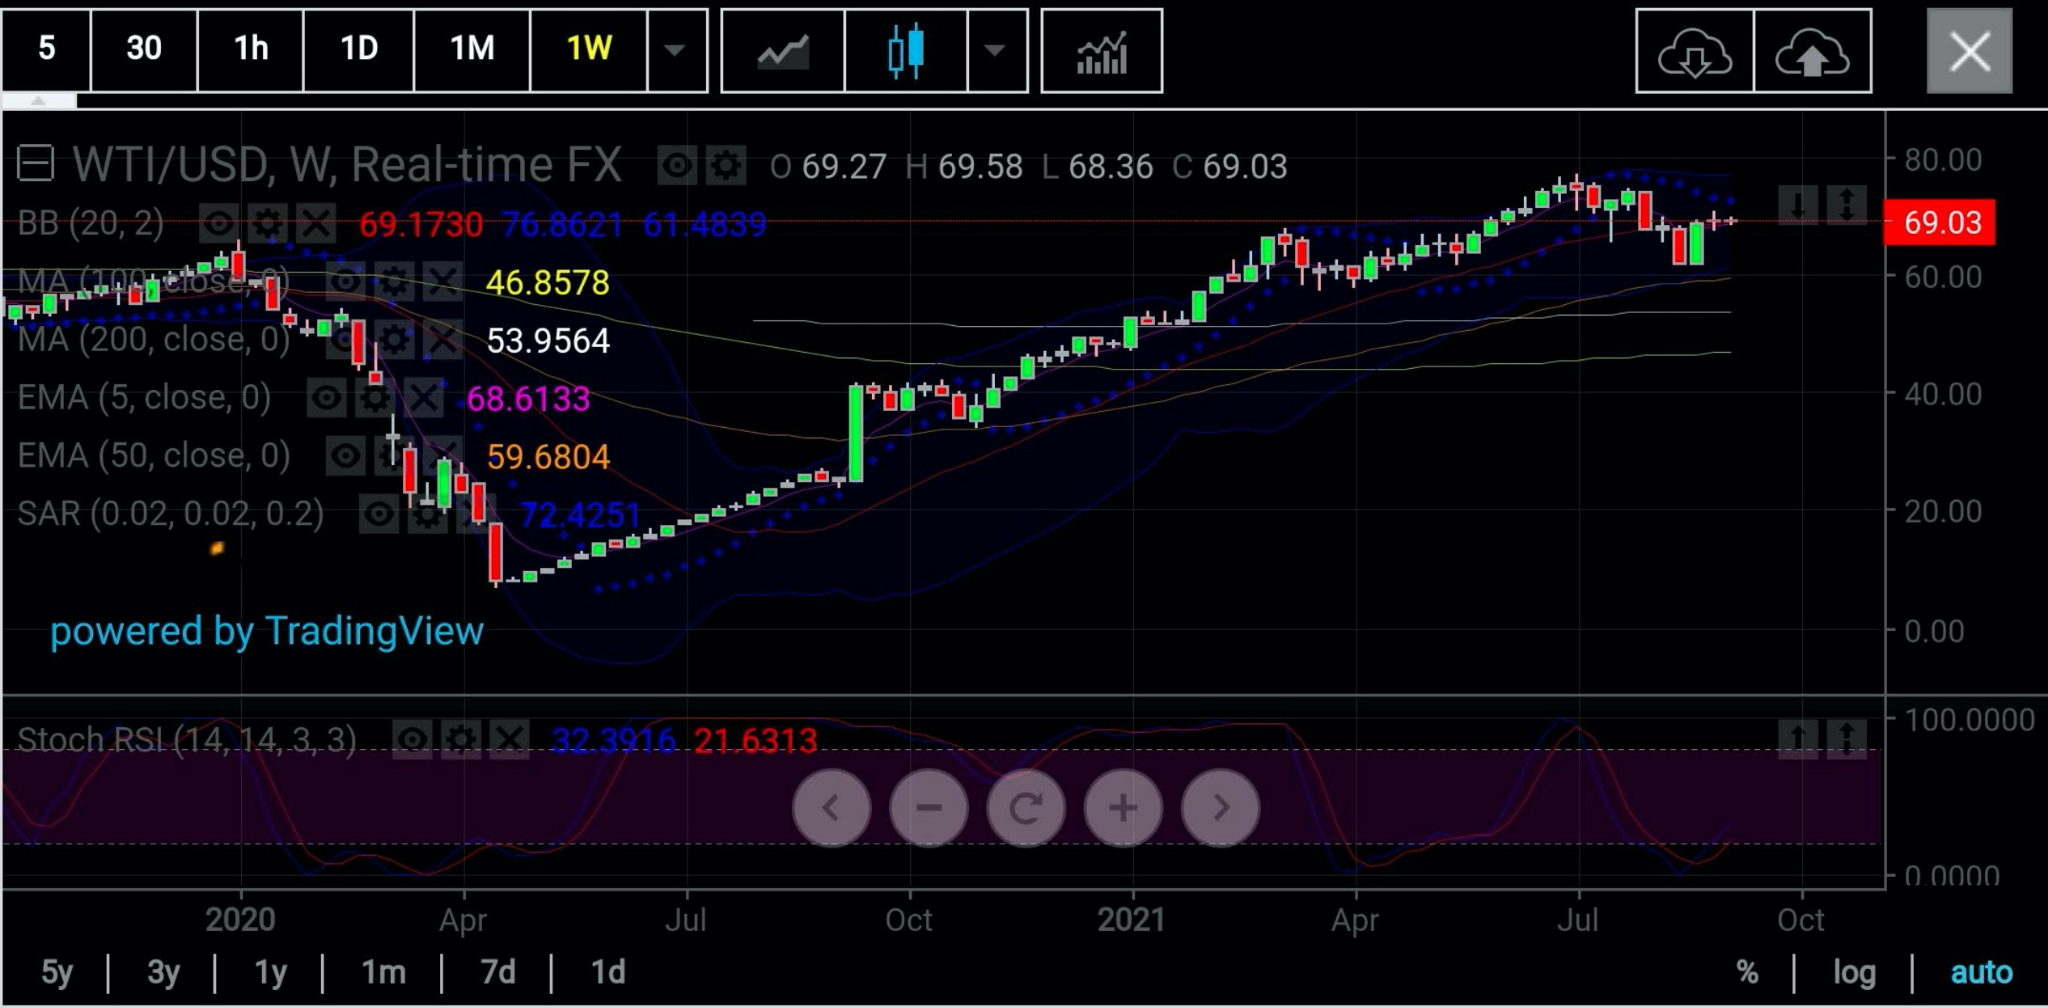Remove the Stoch RSI indicator
The width and height of the screenshot is (2048, 1008).
tap(510, 741)
